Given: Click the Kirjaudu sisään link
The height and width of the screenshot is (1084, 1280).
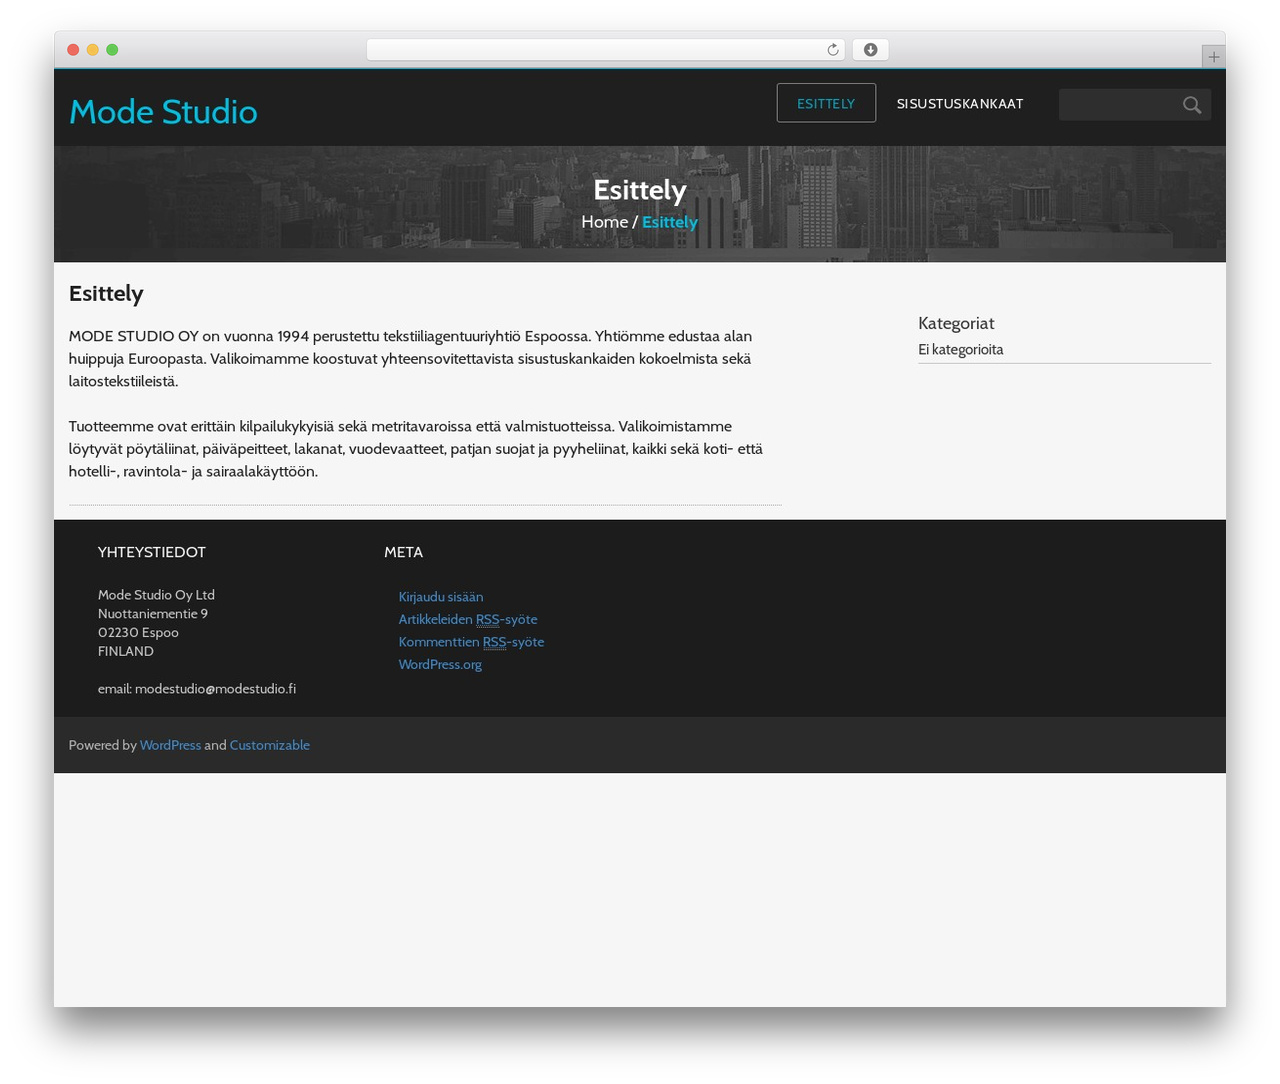Looking at the screenshot, I should click(x=441, y=597).
